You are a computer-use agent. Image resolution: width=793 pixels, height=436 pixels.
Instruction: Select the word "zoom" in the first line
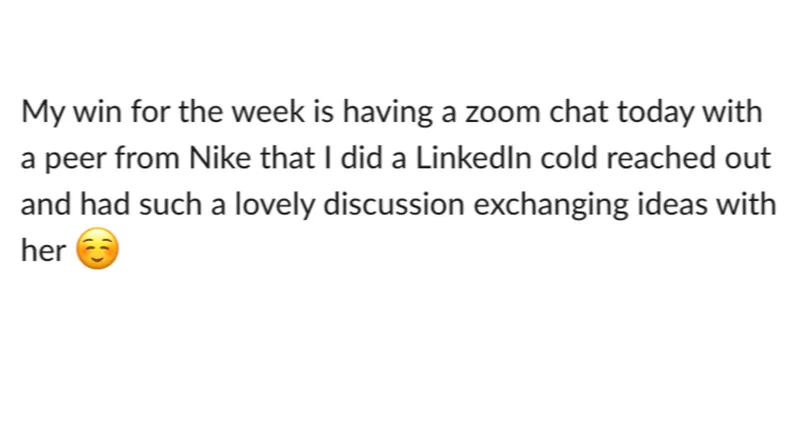click(503, 112)
